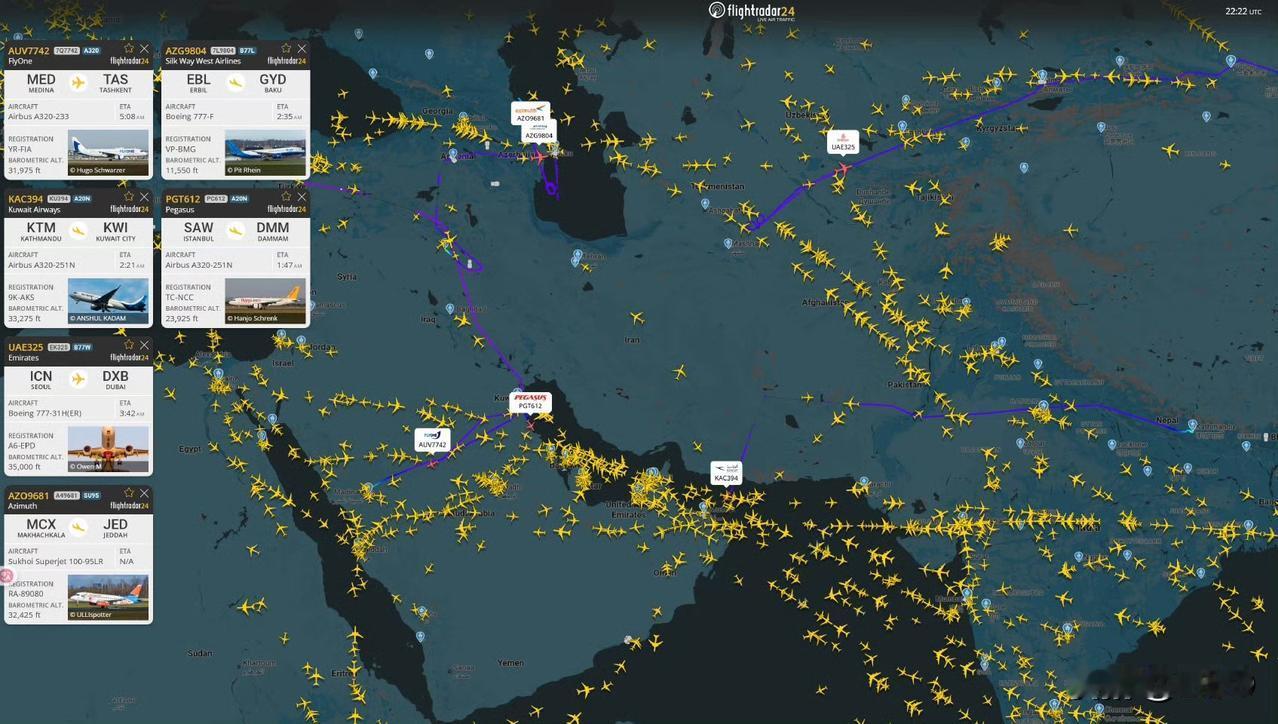Close the UAE325 Emirates flight card
The height and width of the screenshot is (724, 1278).
[x=144, y=345]
